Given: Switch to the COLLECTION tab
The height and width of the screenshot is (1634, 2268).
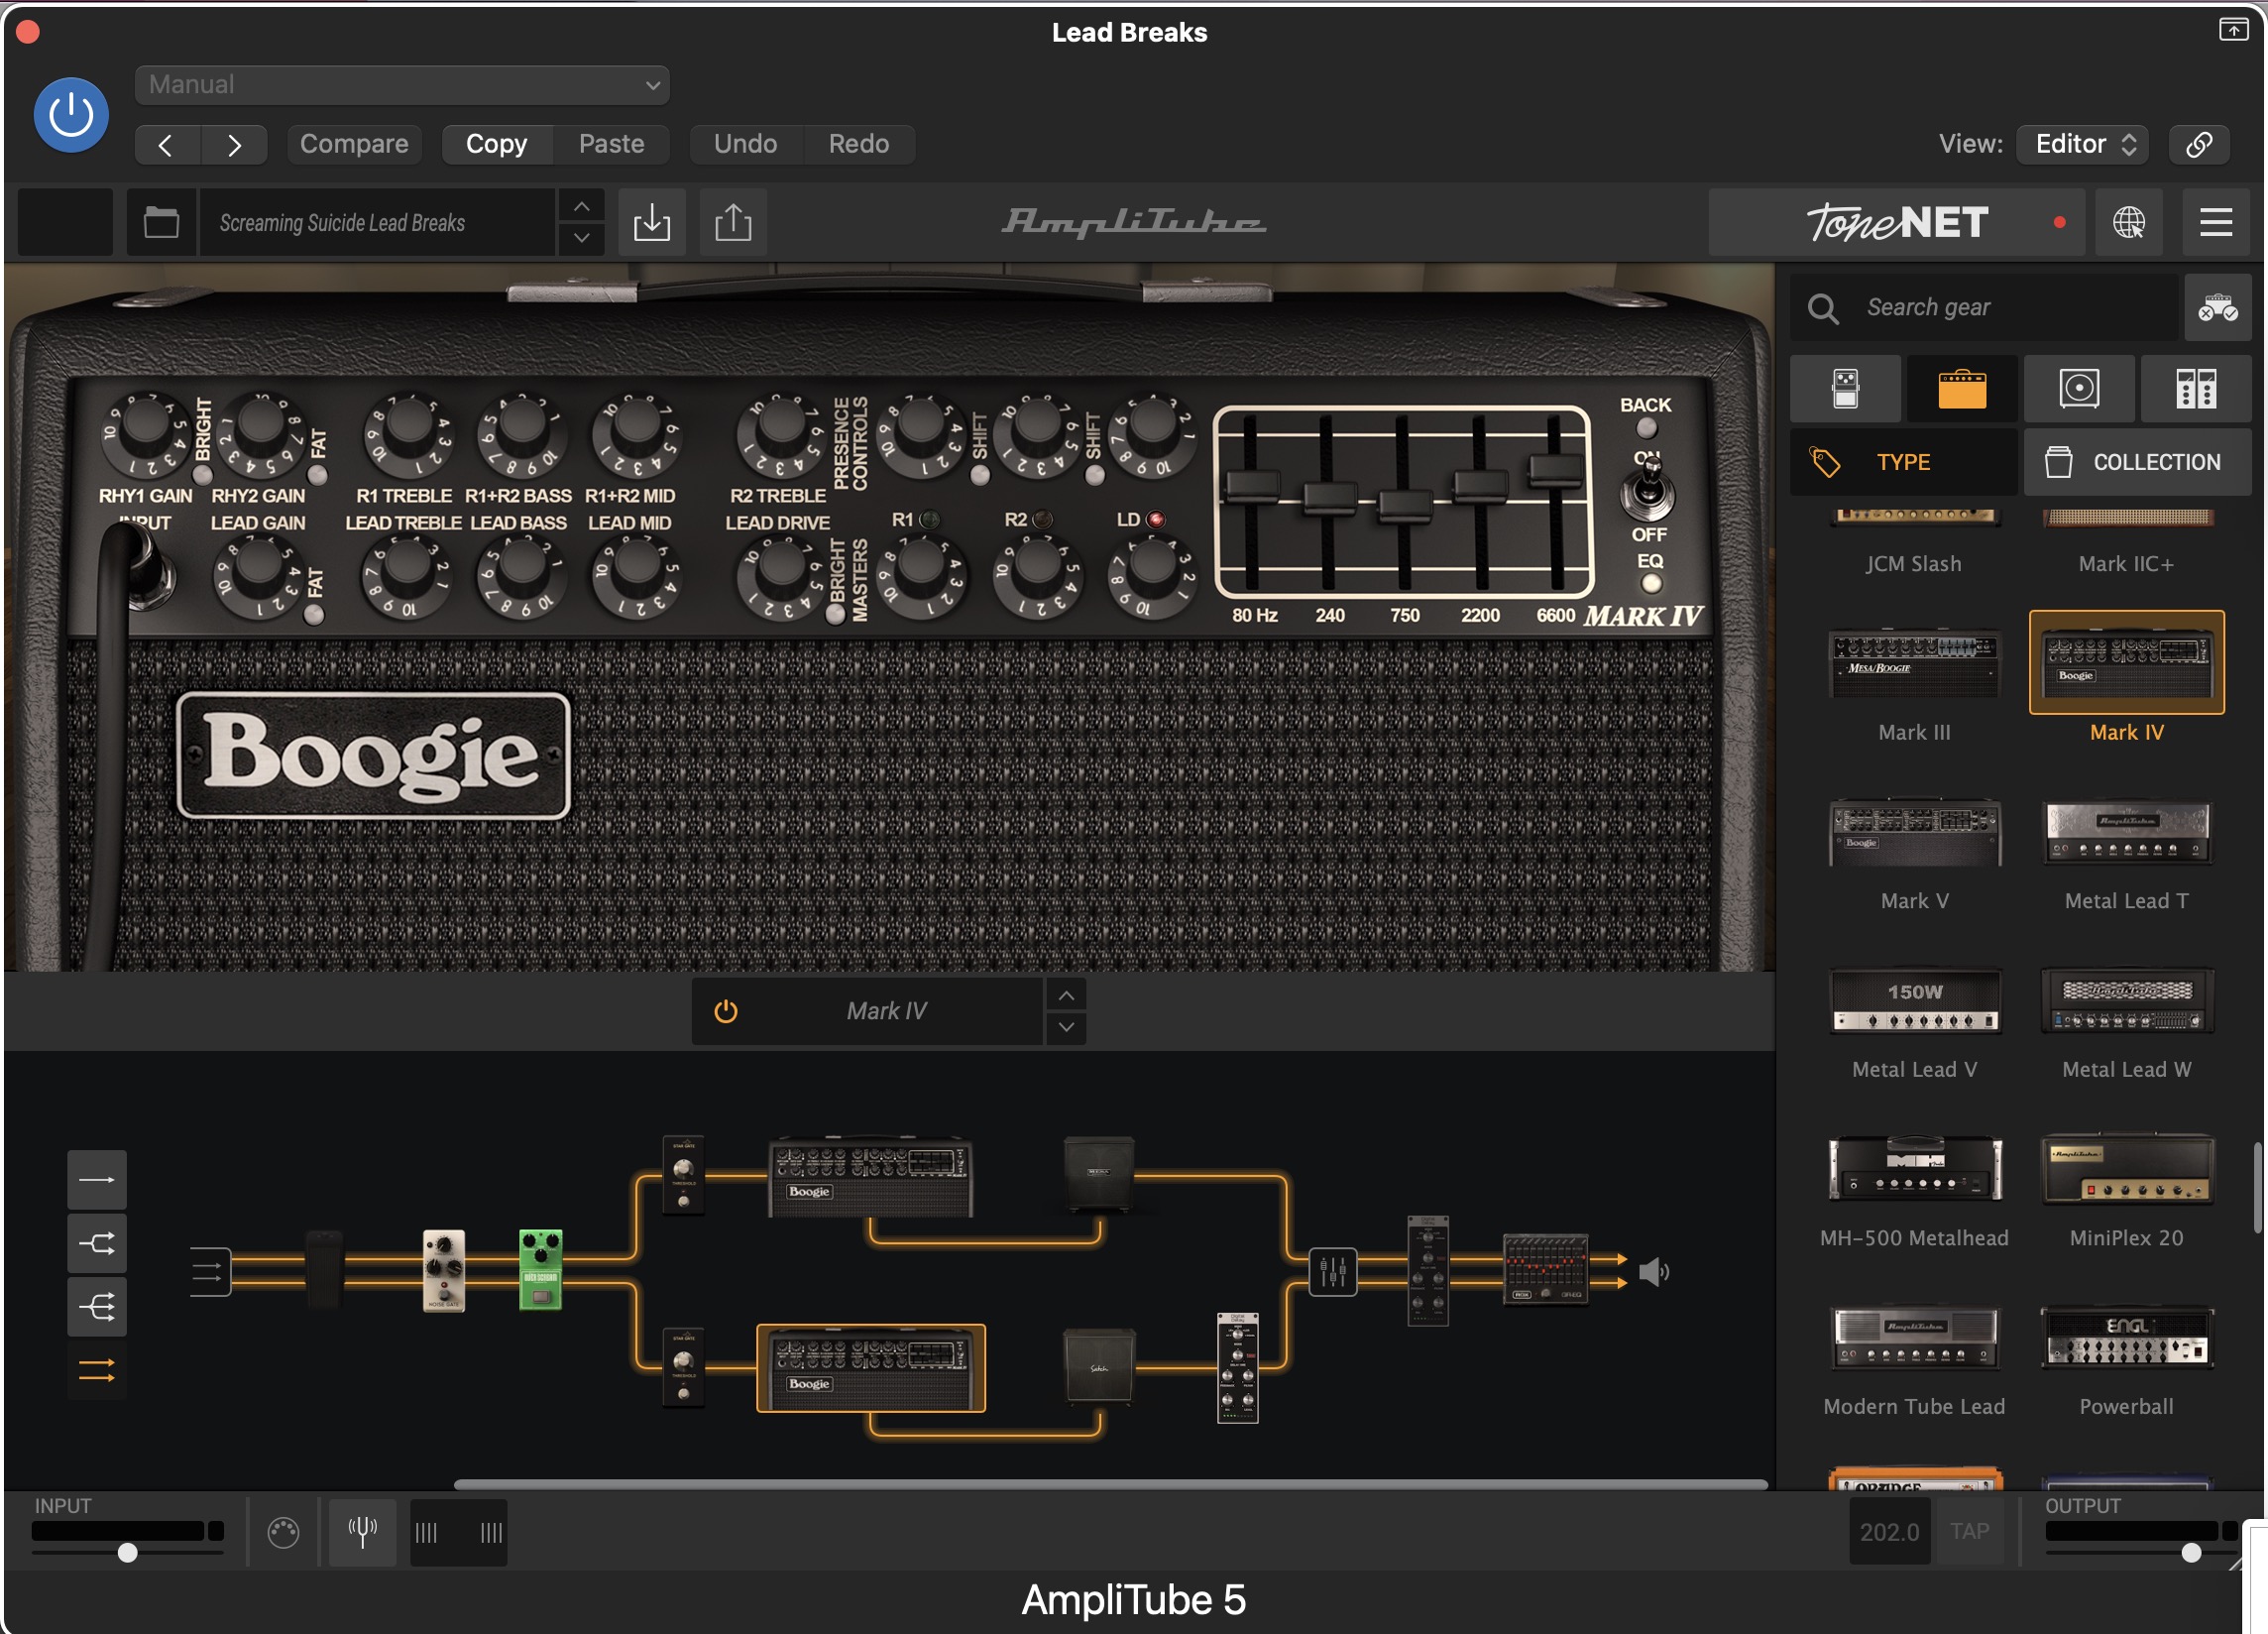Looking at the screenshot, I should click(2139, 462).
